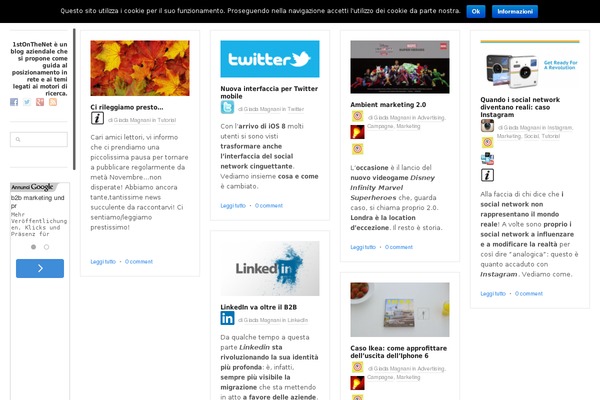
Task: Open post title "Quando i social network diventano reali"
Action: click(520, 107)
